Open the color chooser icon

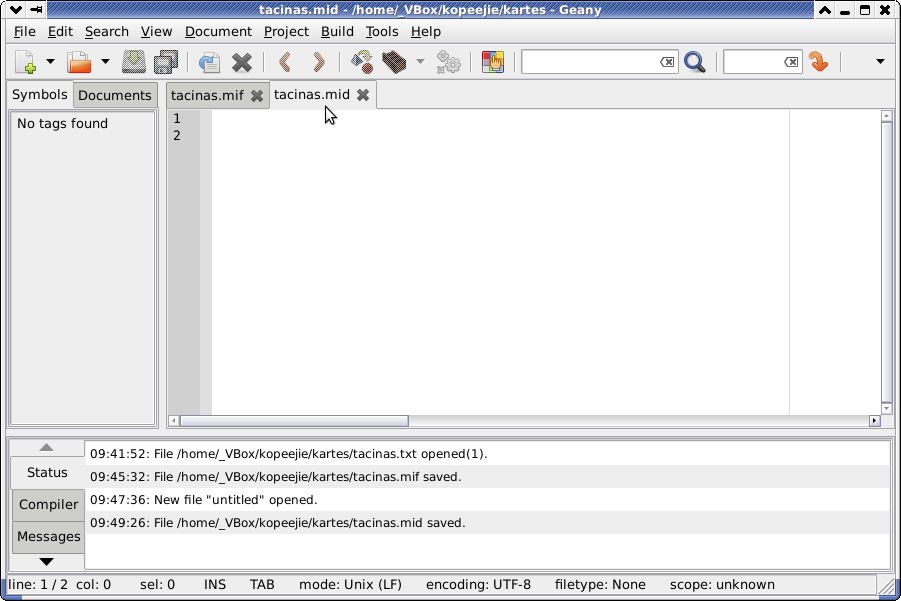pos(492,62)
